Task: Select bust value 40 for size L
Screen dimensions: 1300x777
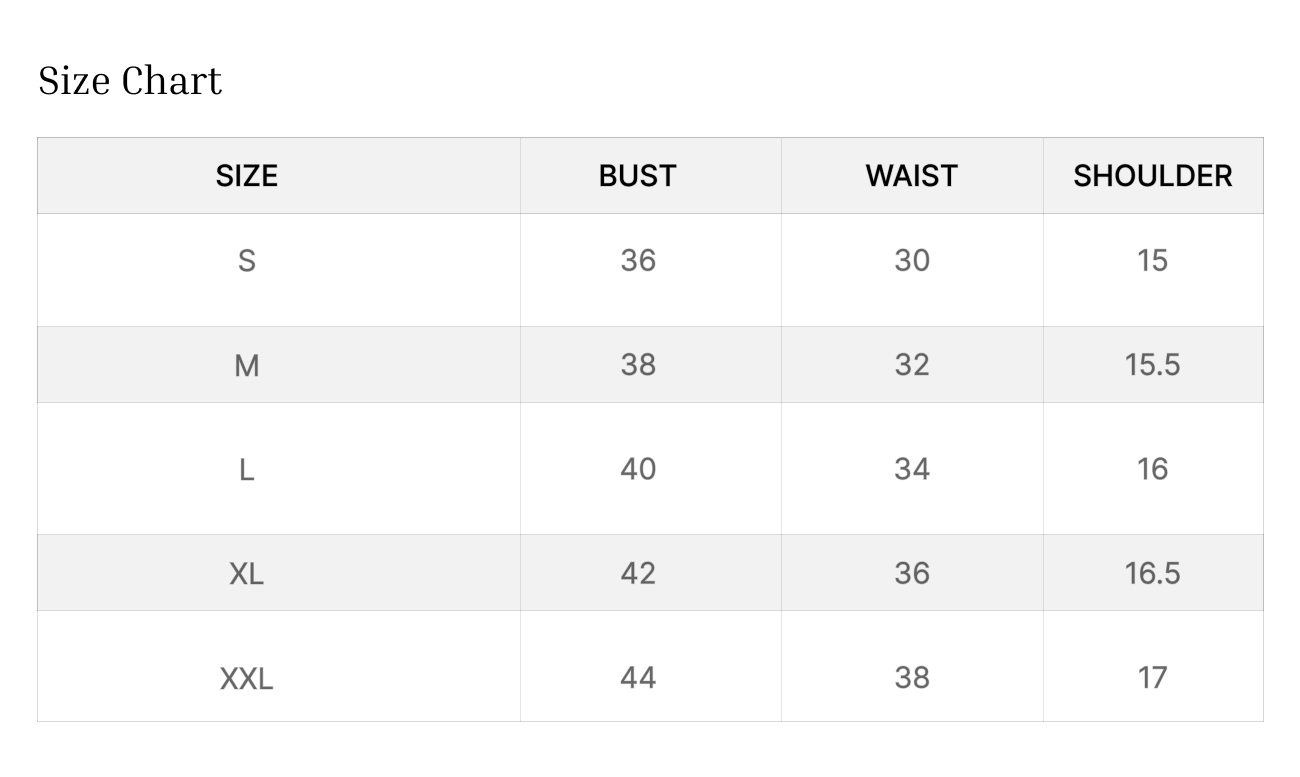Action: 637,469
